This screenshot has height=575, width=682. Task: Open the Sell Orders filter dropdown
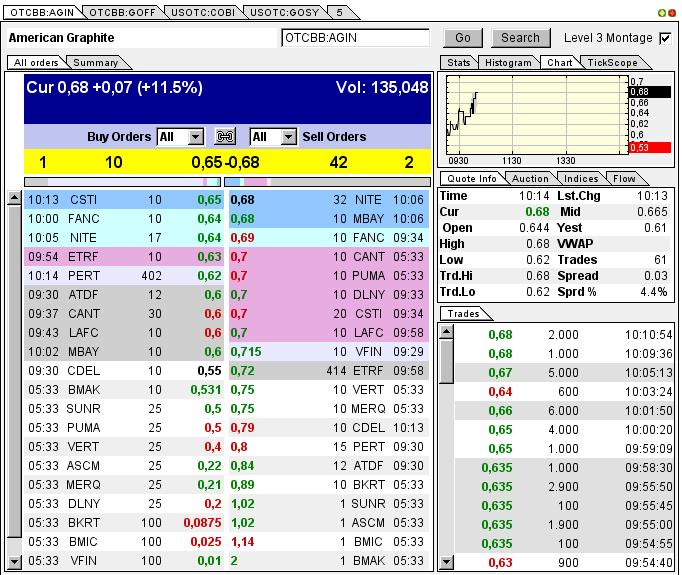coord(288,137)
